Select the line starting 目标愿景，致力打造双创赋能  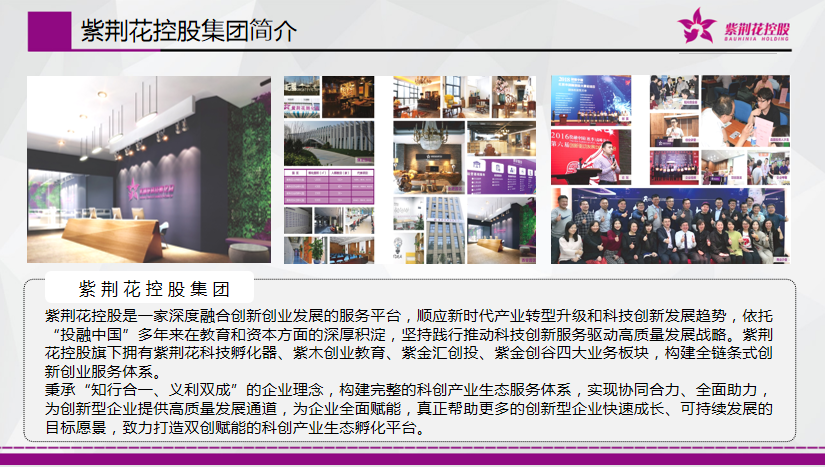[x=237, y=427]
